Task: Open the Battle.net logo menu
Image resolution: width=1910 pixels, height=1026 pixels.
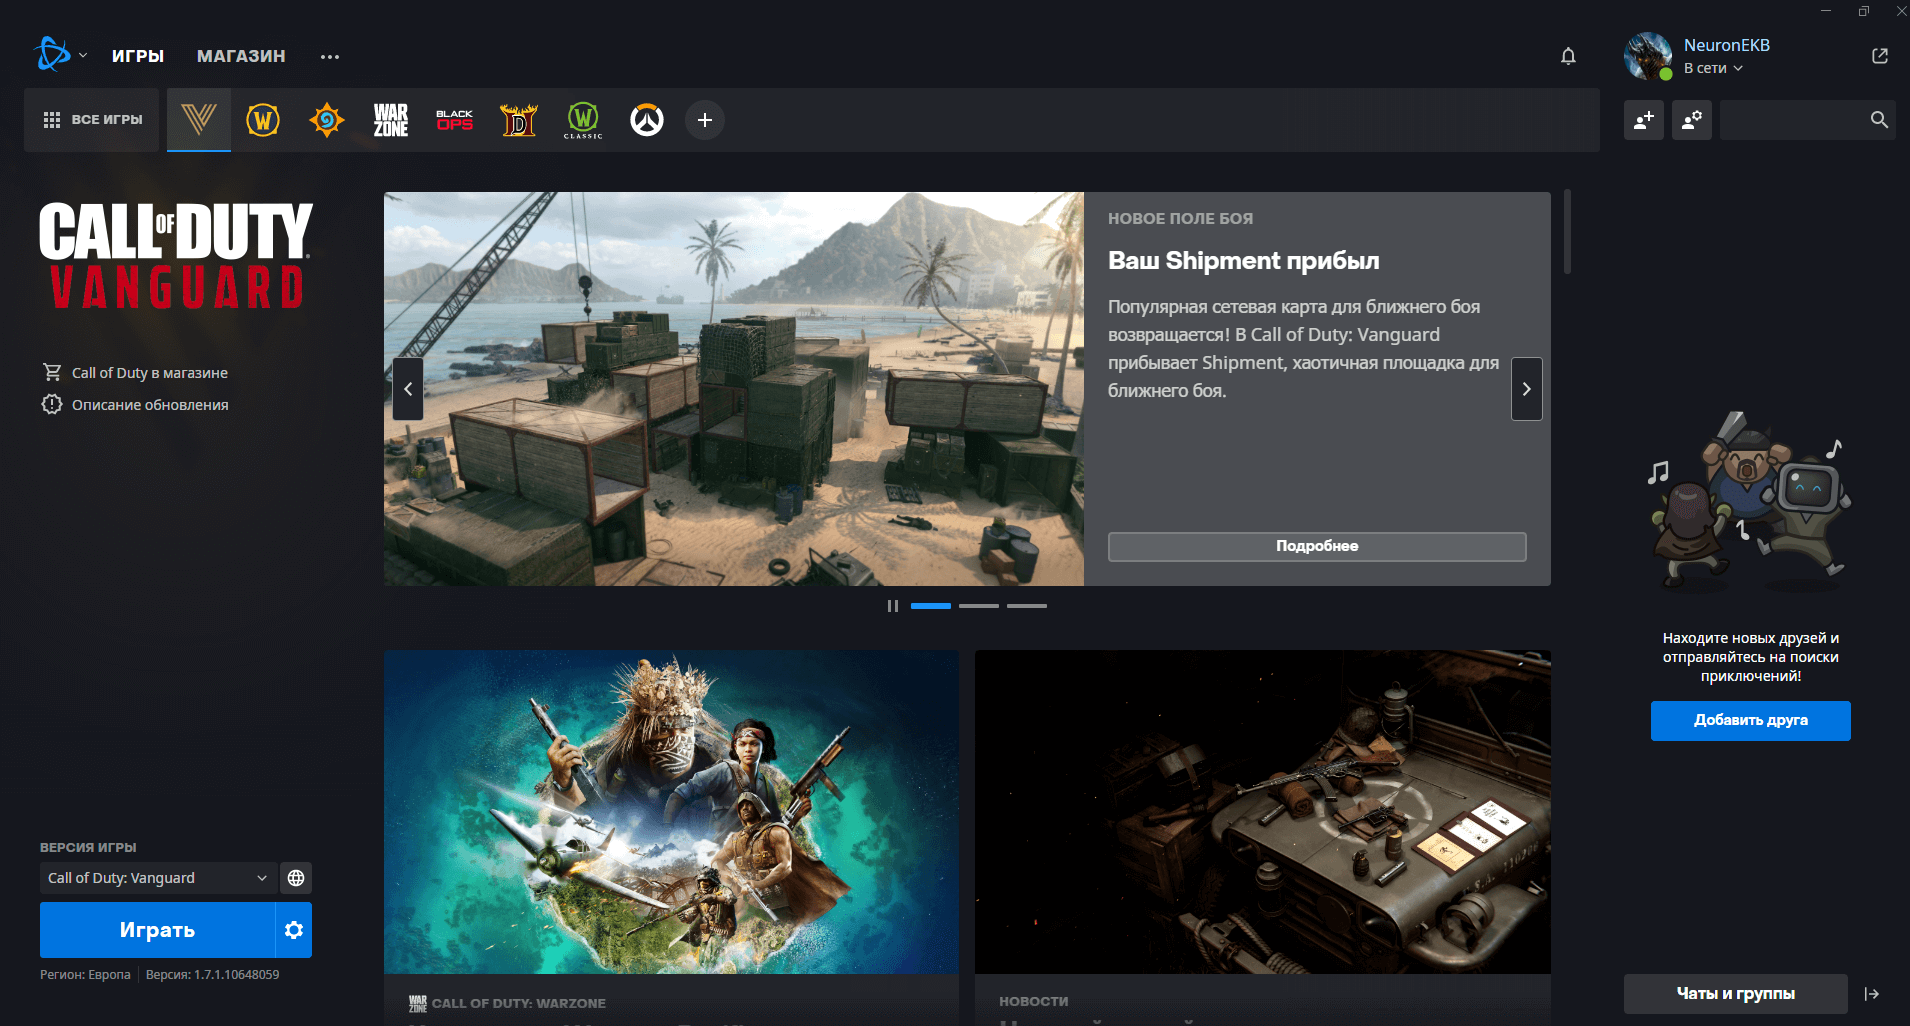Action: 52,55
